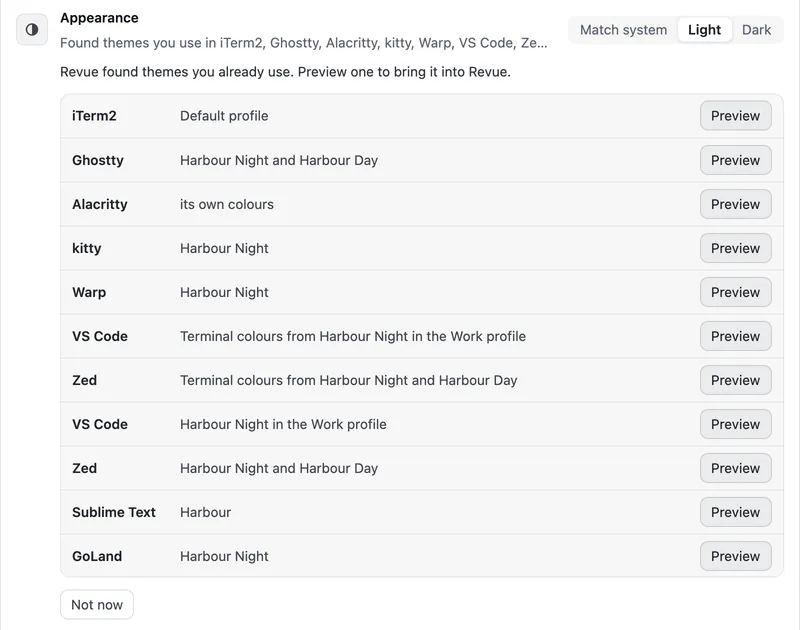Viewport: 800px width, 630px height.
Task: Preview Zed terminal colours row
Action: click(x=735, y=380)
